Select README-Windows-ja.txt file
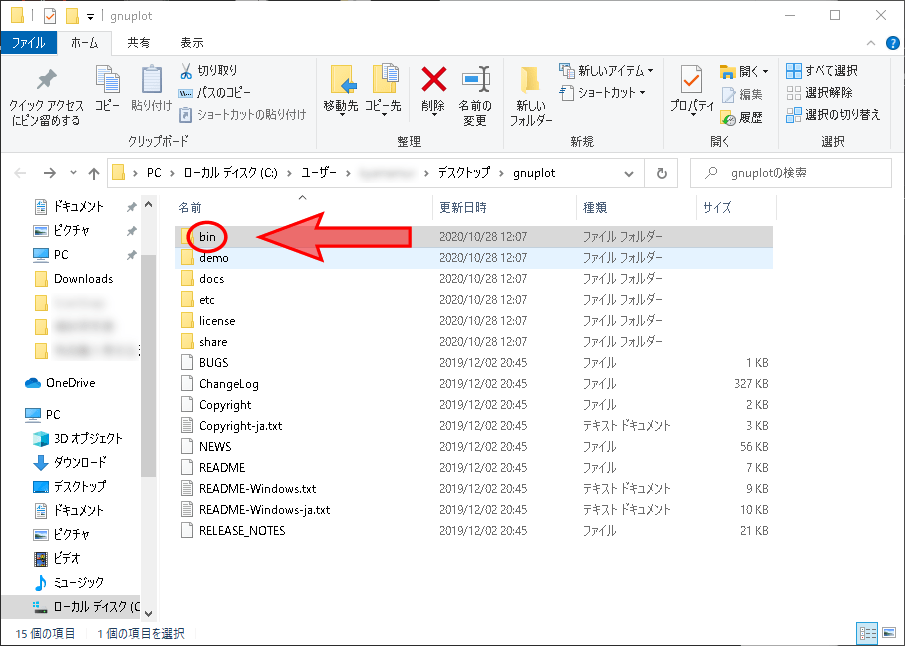This screenshot has width=905, height=646. [473, 510]
